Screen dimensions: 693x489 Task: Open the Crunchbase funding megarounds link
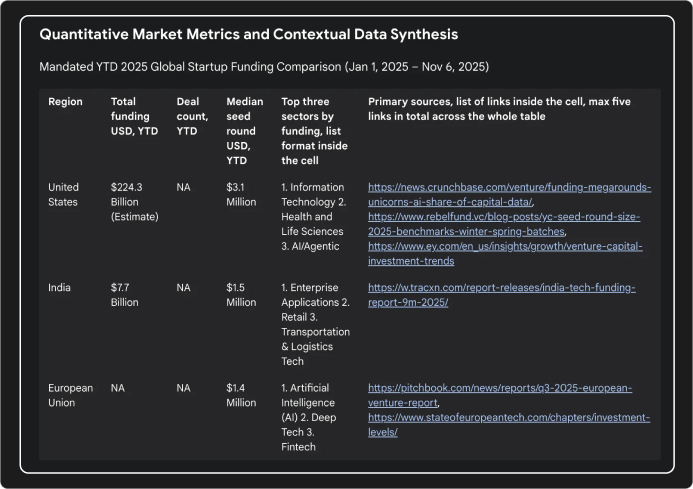[509, 195]
